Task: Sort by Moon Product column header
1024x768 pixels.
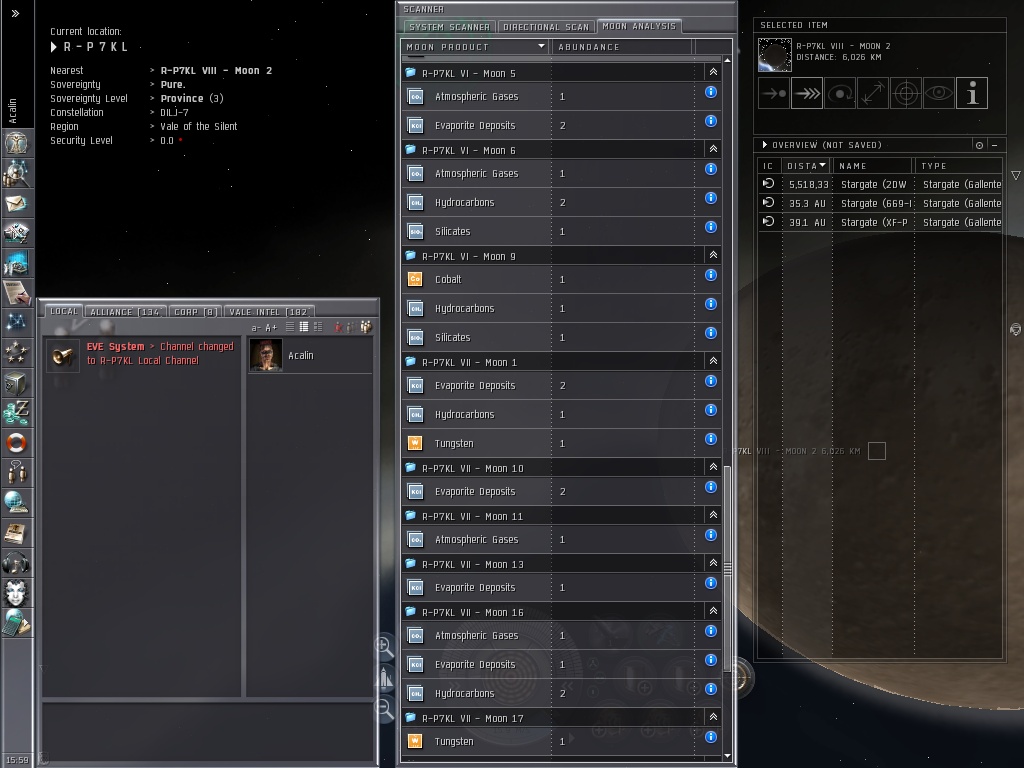Action: tap(475, 47)
